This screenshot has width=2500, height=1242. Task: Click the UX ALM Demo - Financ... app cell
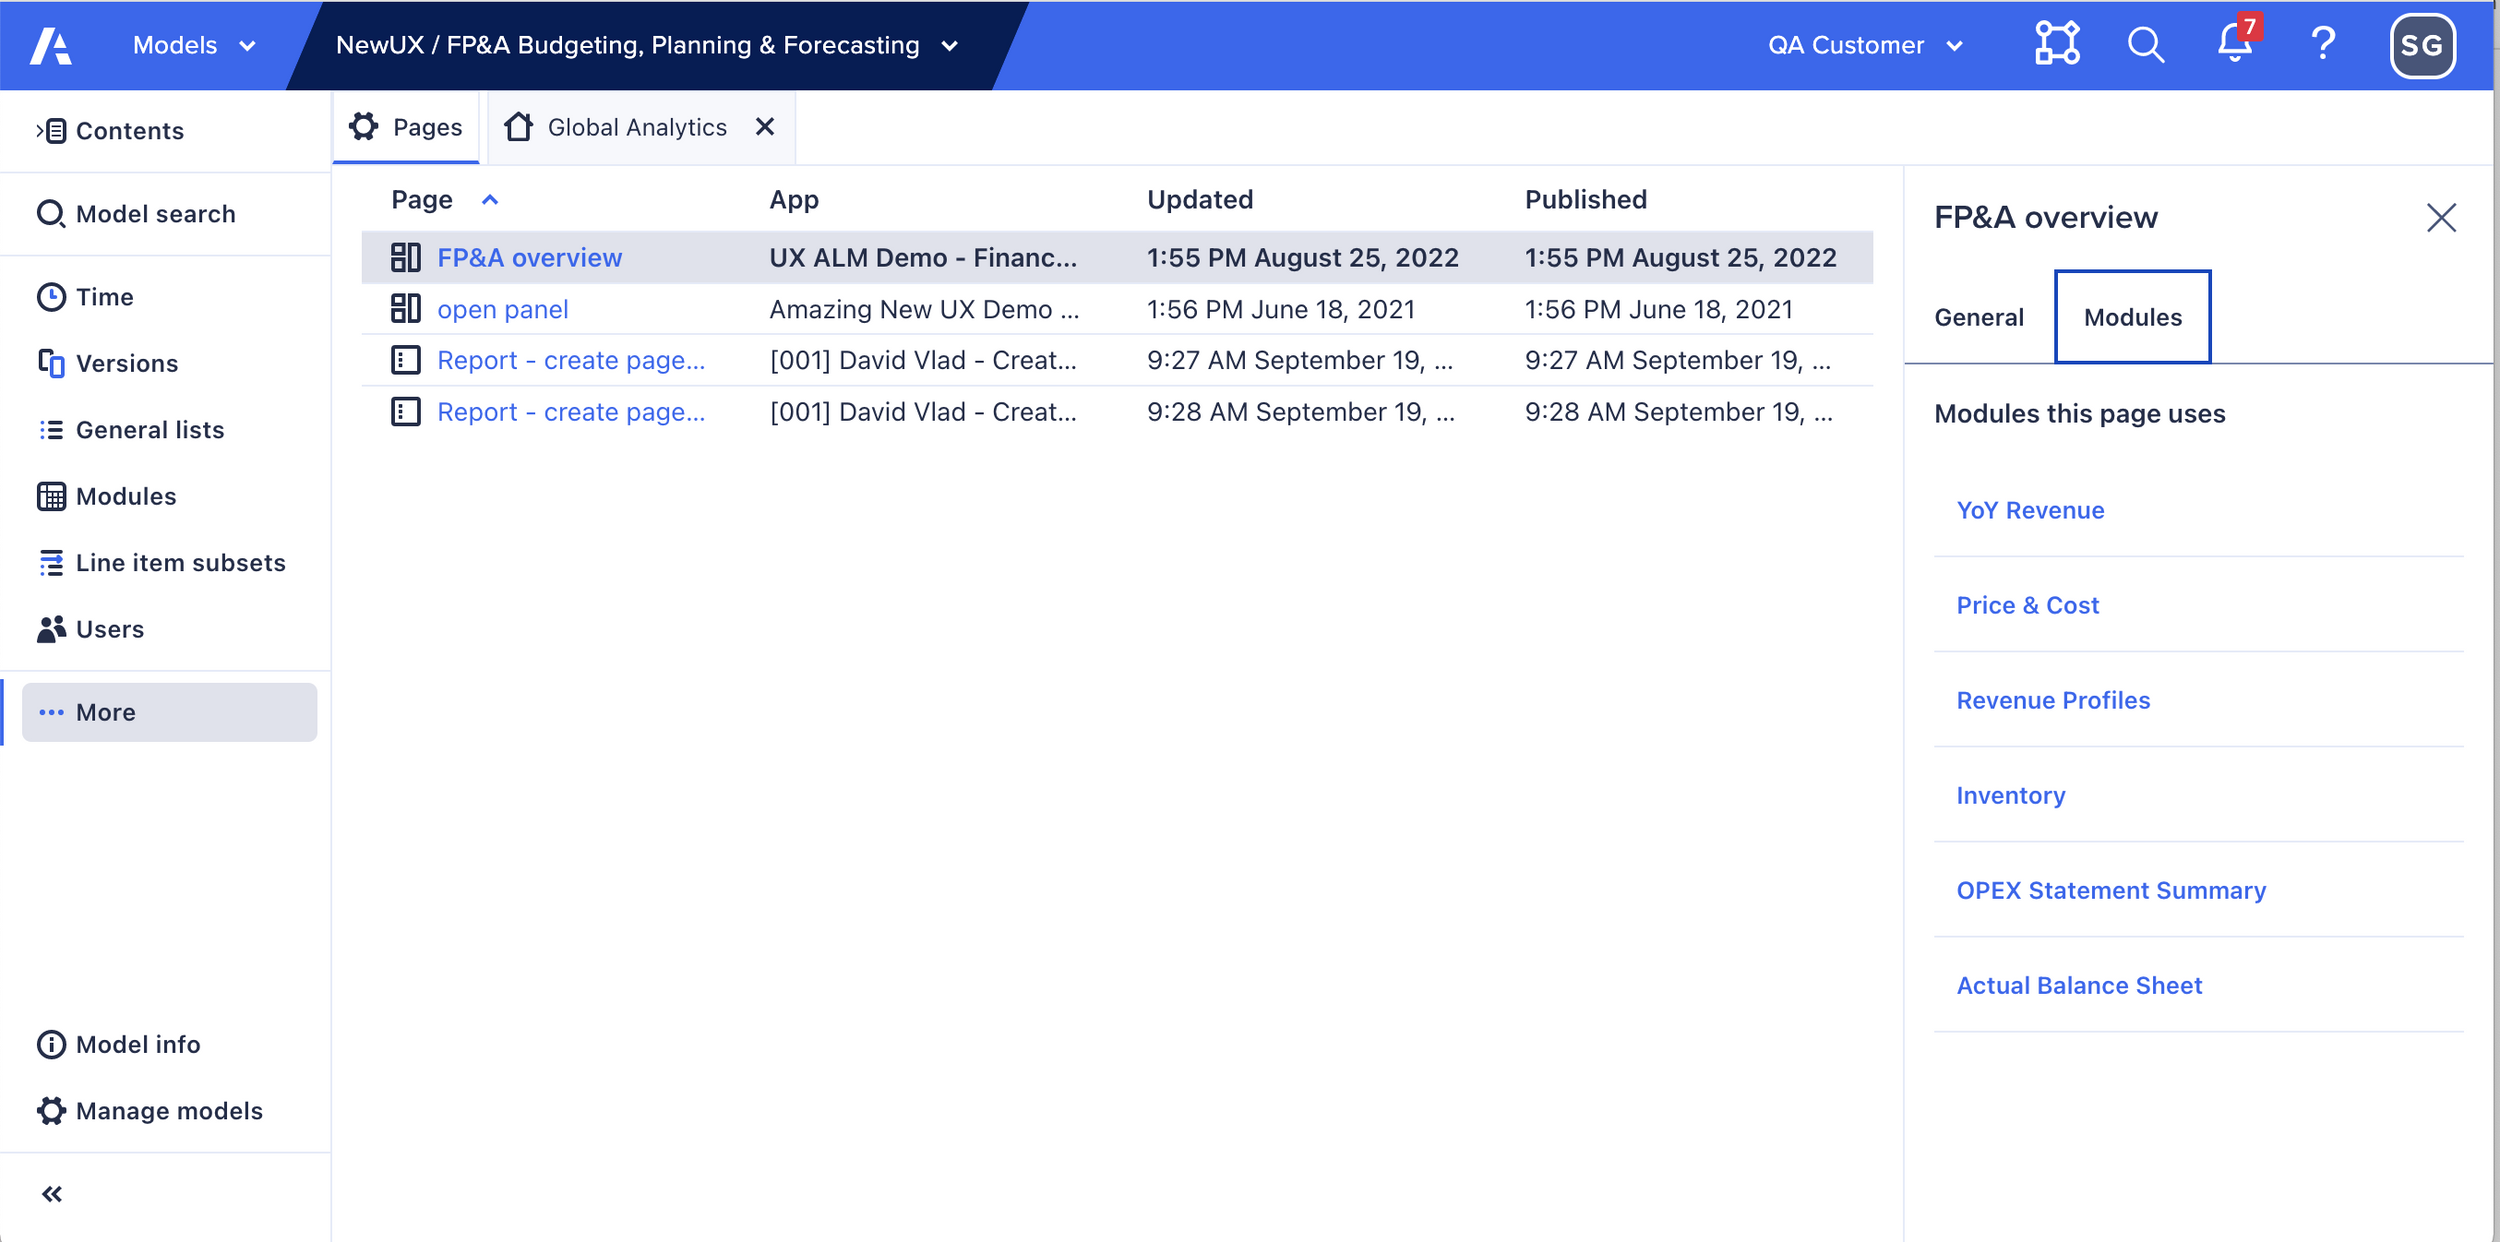923,258
